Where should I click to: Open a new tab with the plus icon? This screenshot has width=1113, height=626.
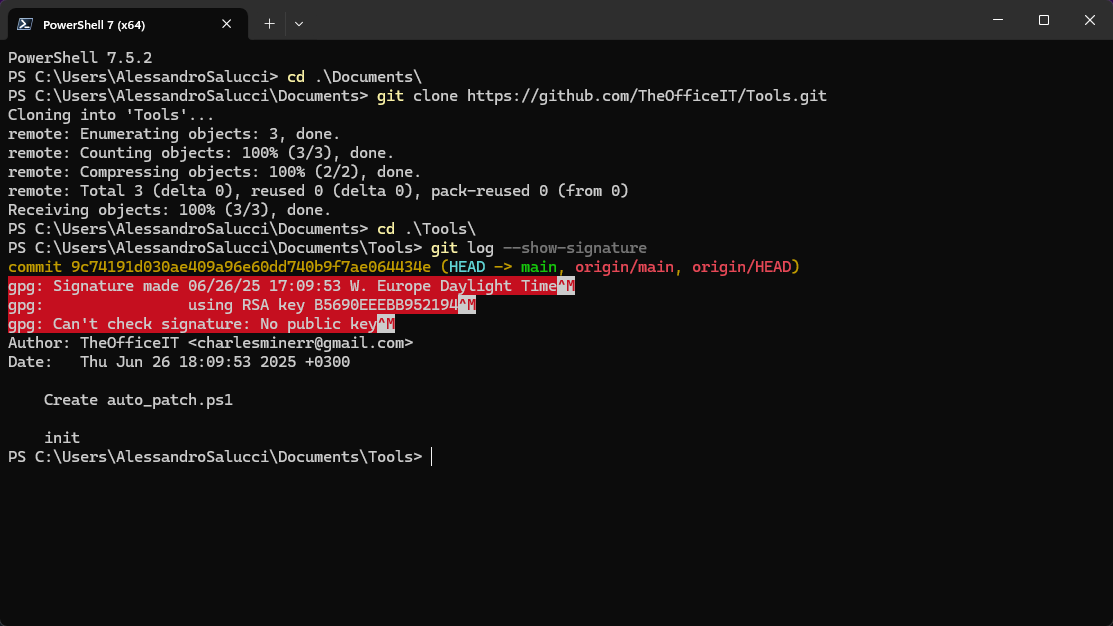pos(268,23)
